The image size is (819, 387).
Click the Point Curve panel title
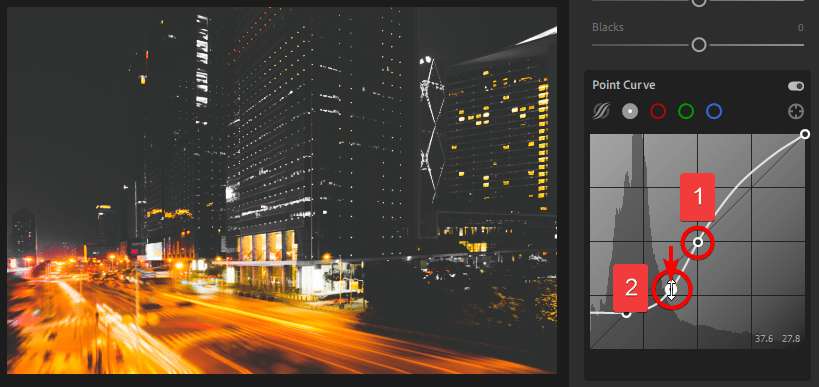624,85
